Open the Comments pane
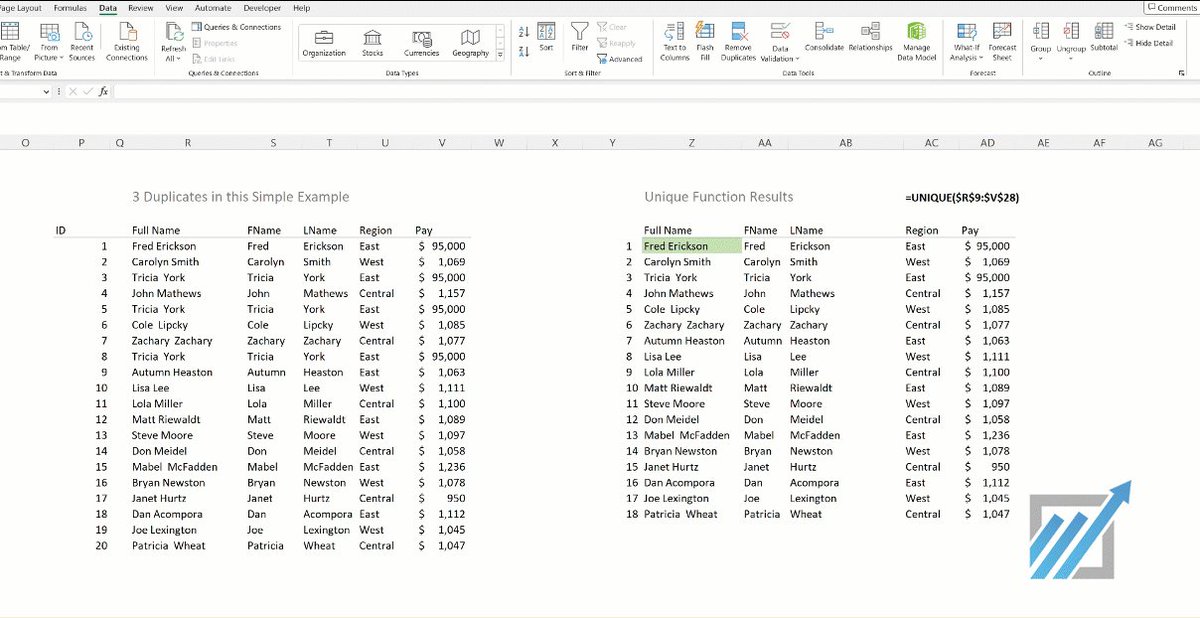This screenshot has width=1200, height=618. click(1173, 7)
